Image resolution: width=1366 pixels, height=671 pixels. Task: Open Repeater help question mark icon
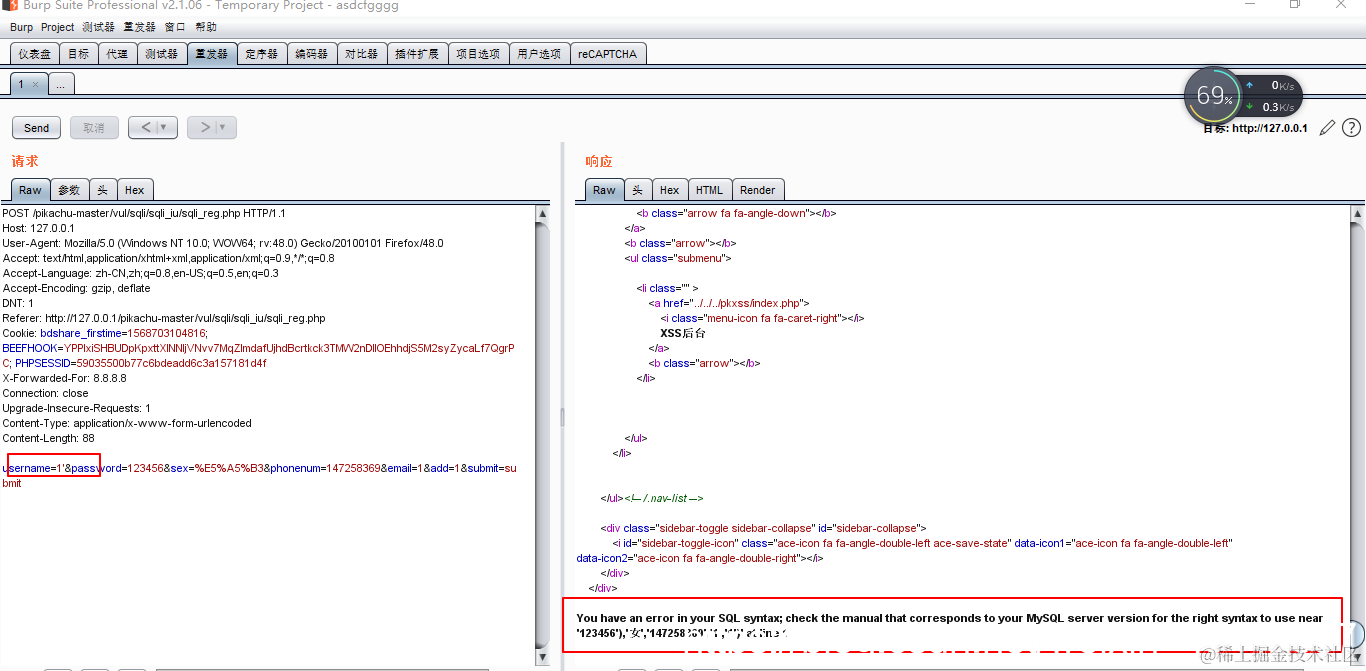pos(1351,127)
